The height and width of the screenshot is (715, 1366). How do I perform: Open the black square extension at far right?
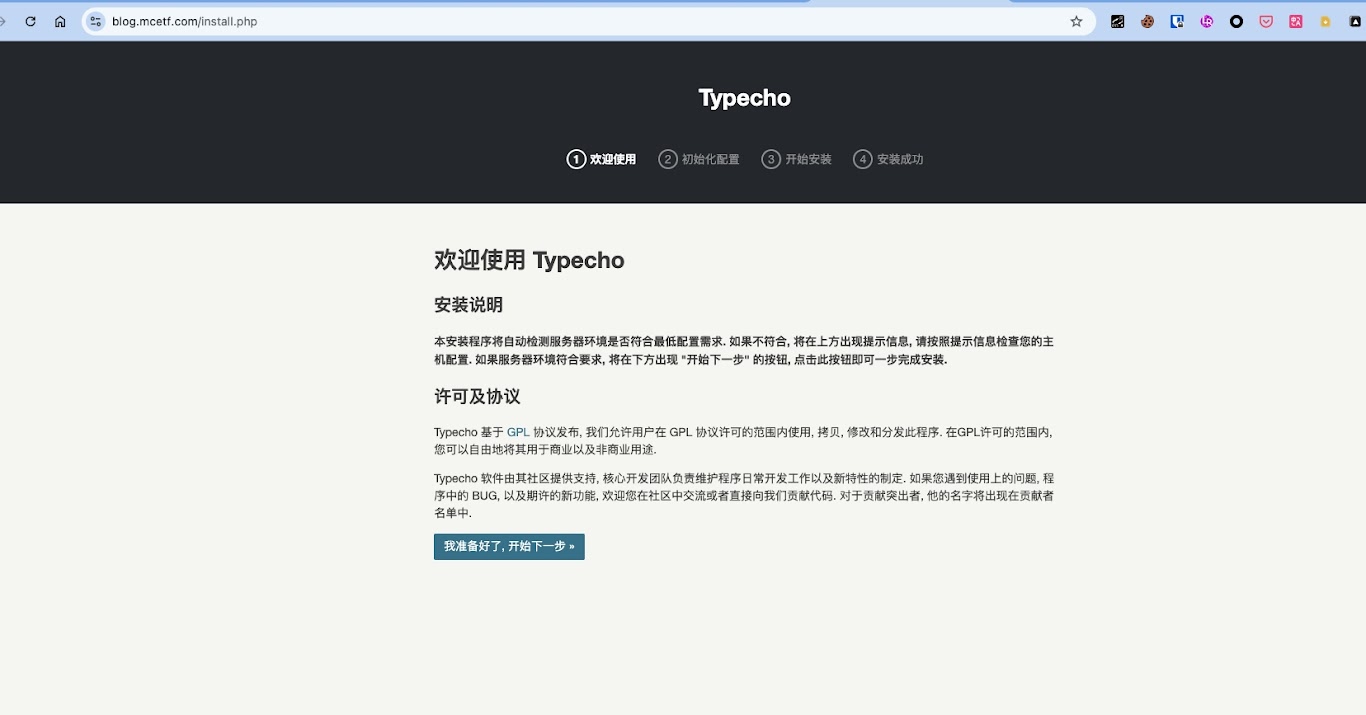click(x=1356, y=21)
